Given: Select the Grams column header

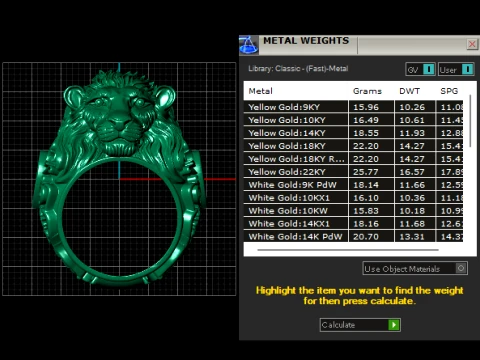Looking at the screenshot, I should click(x=367, y=91).
